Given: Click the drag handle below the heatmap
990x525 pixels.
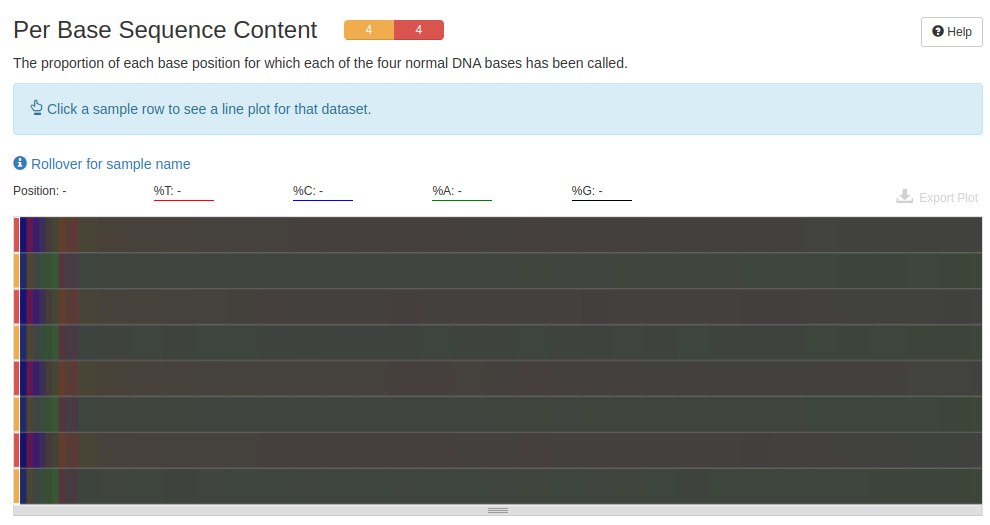Looking at the screenshot, I should (498, 510).
